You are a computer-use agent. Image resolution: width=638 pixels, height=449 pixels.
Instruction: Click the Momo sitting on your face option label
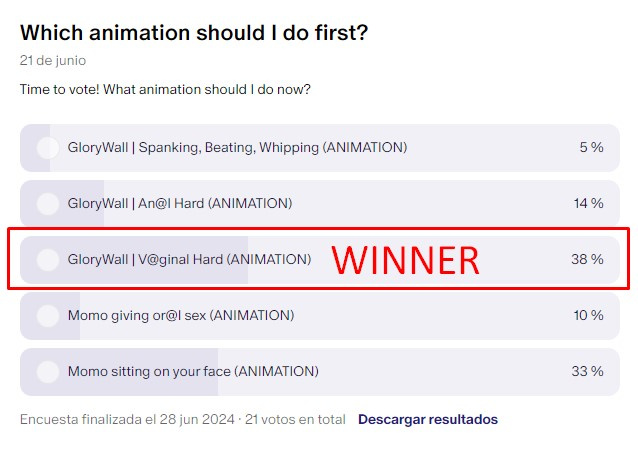click(x=193, y=371)
